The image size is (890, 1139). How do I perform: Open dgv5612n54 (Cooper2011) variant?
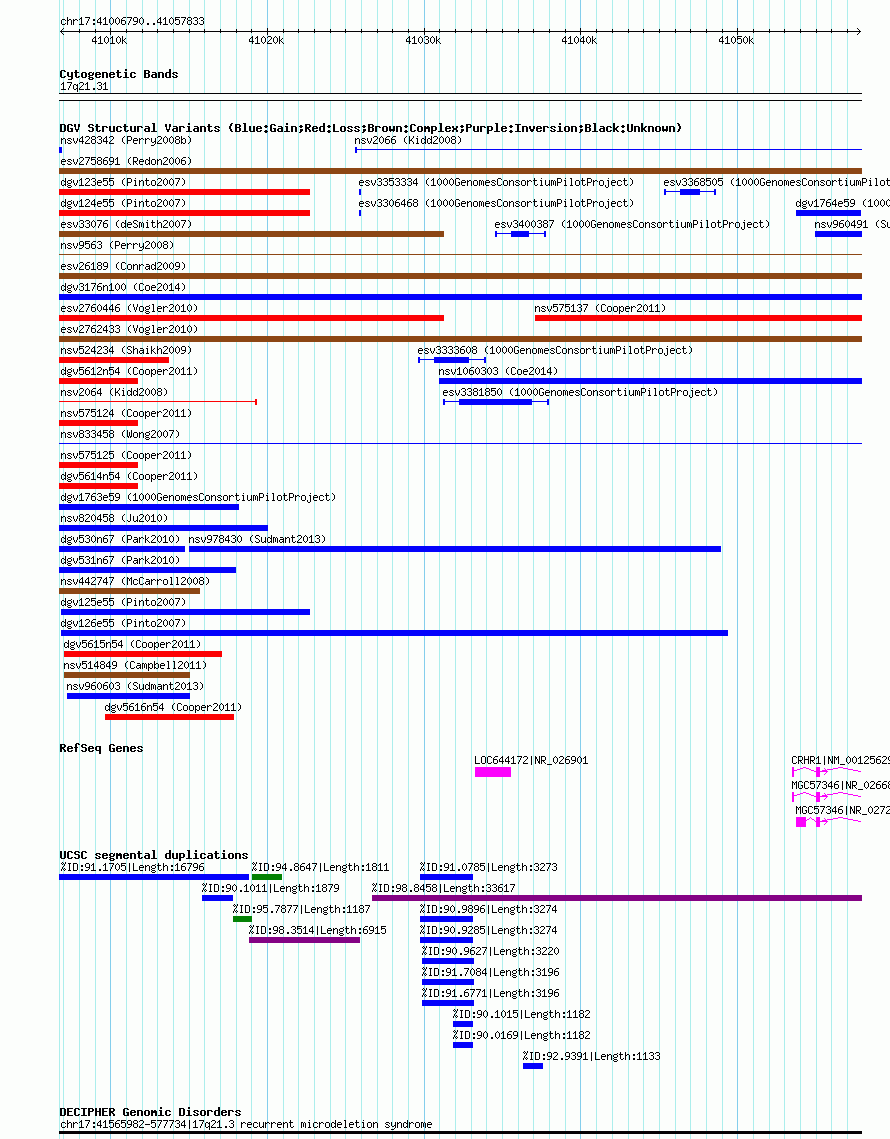click(x=129, y=372)
